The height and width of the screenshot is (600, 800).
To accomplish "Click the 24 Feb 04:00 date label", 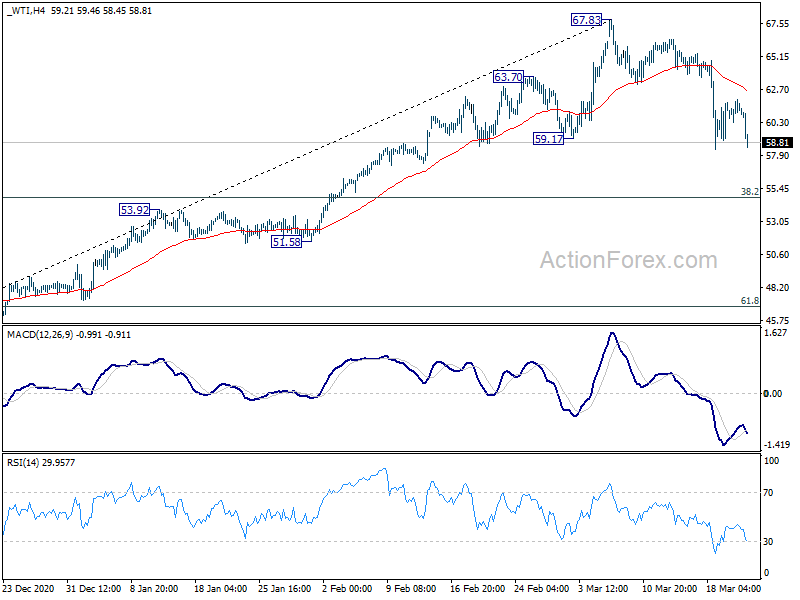I will (541, 588).
